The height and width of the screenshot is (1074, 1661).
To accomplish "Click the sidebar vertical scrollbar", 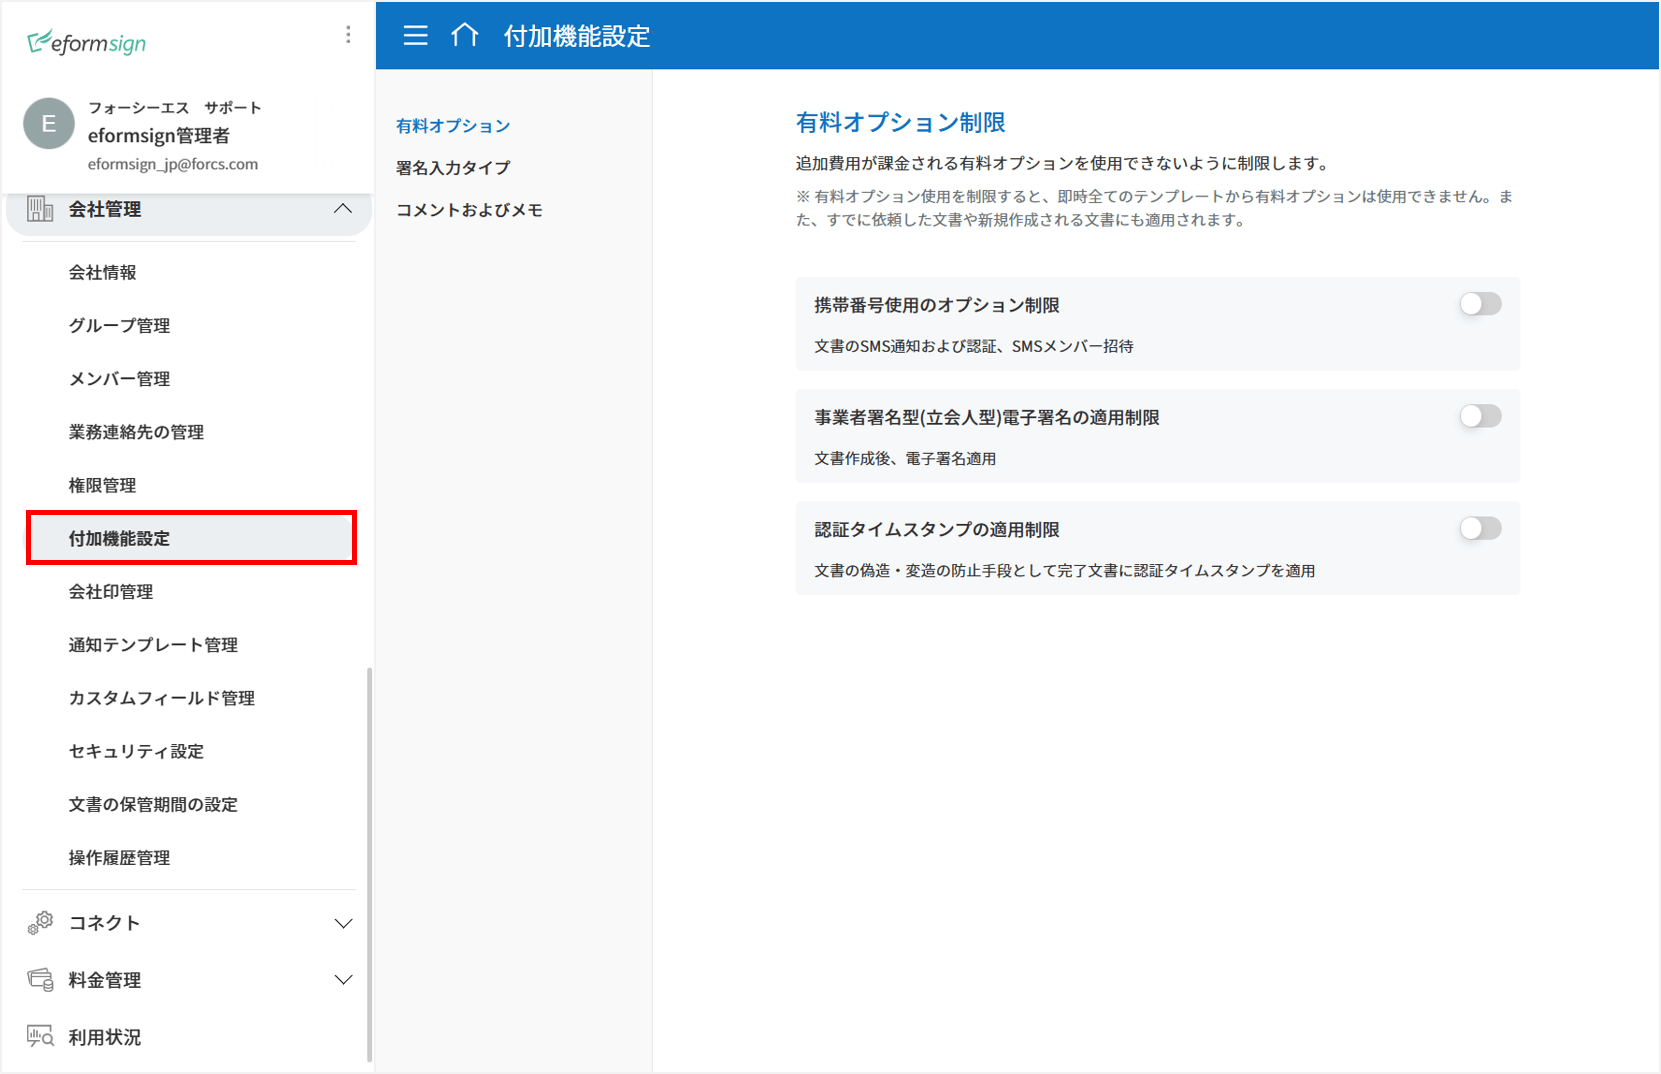I will click(x=369, y=860).
